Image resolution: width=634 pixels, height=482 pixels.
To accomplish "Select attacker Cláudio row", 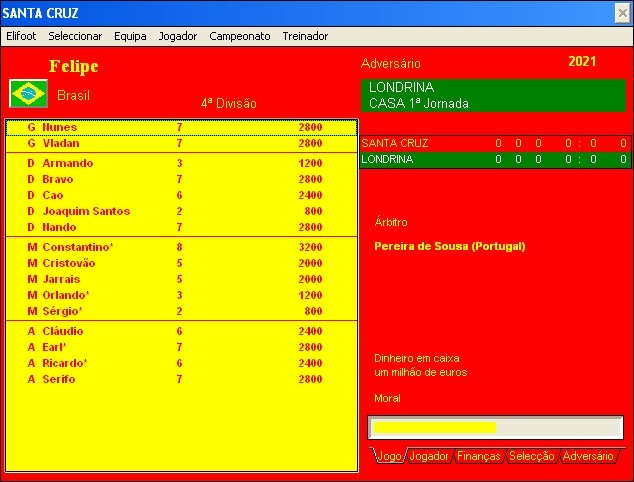I will tap(181, 331).
